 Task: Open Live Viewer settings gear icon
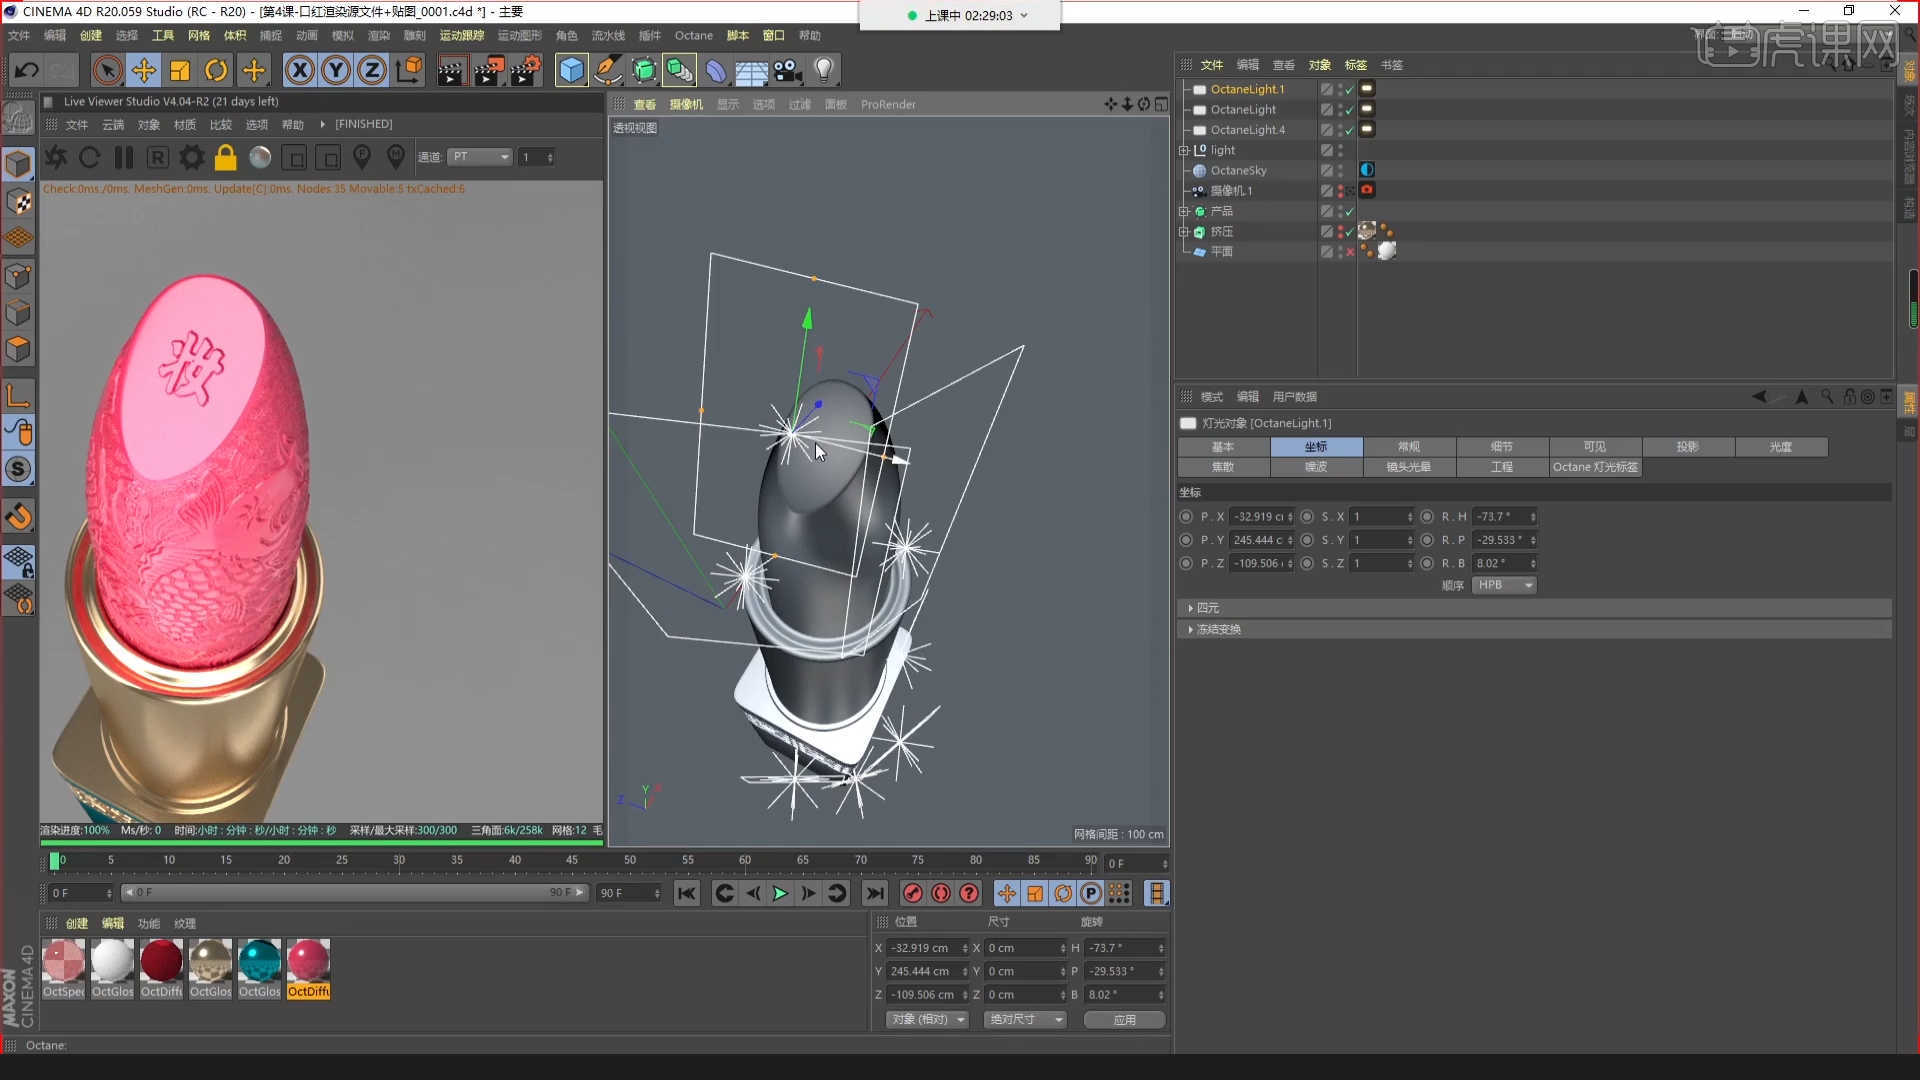pyautogui.click(x=192, y=157)
